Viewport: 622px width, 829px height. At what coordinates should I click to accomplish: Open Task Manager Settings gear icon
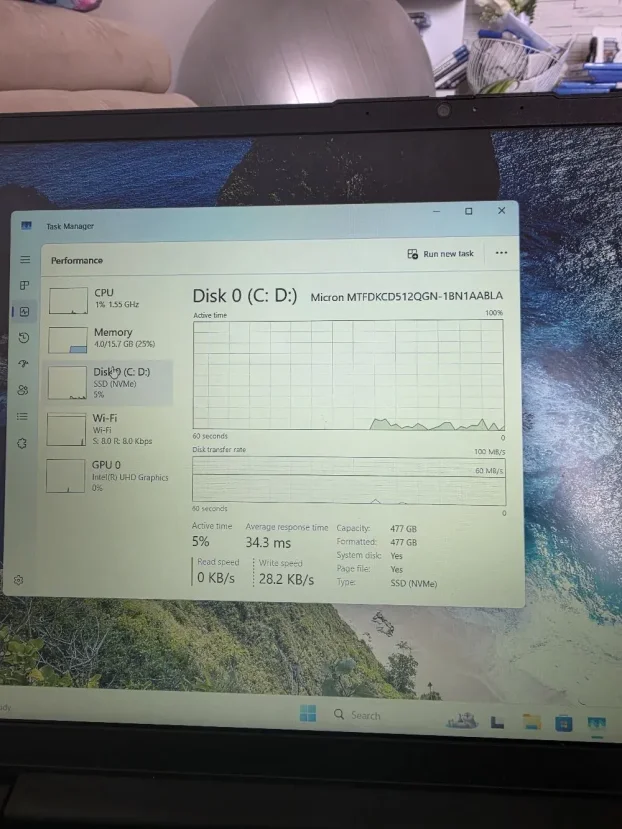coord(19,580)
